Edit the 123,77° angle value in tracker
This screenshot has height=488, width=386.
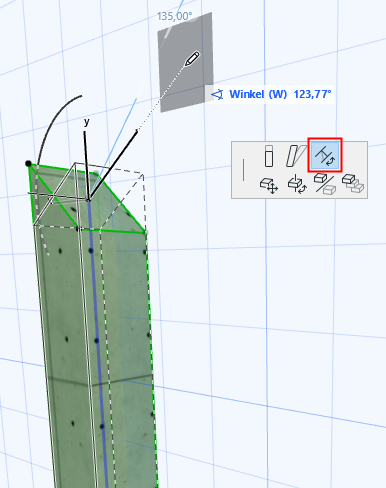point(312,94)
